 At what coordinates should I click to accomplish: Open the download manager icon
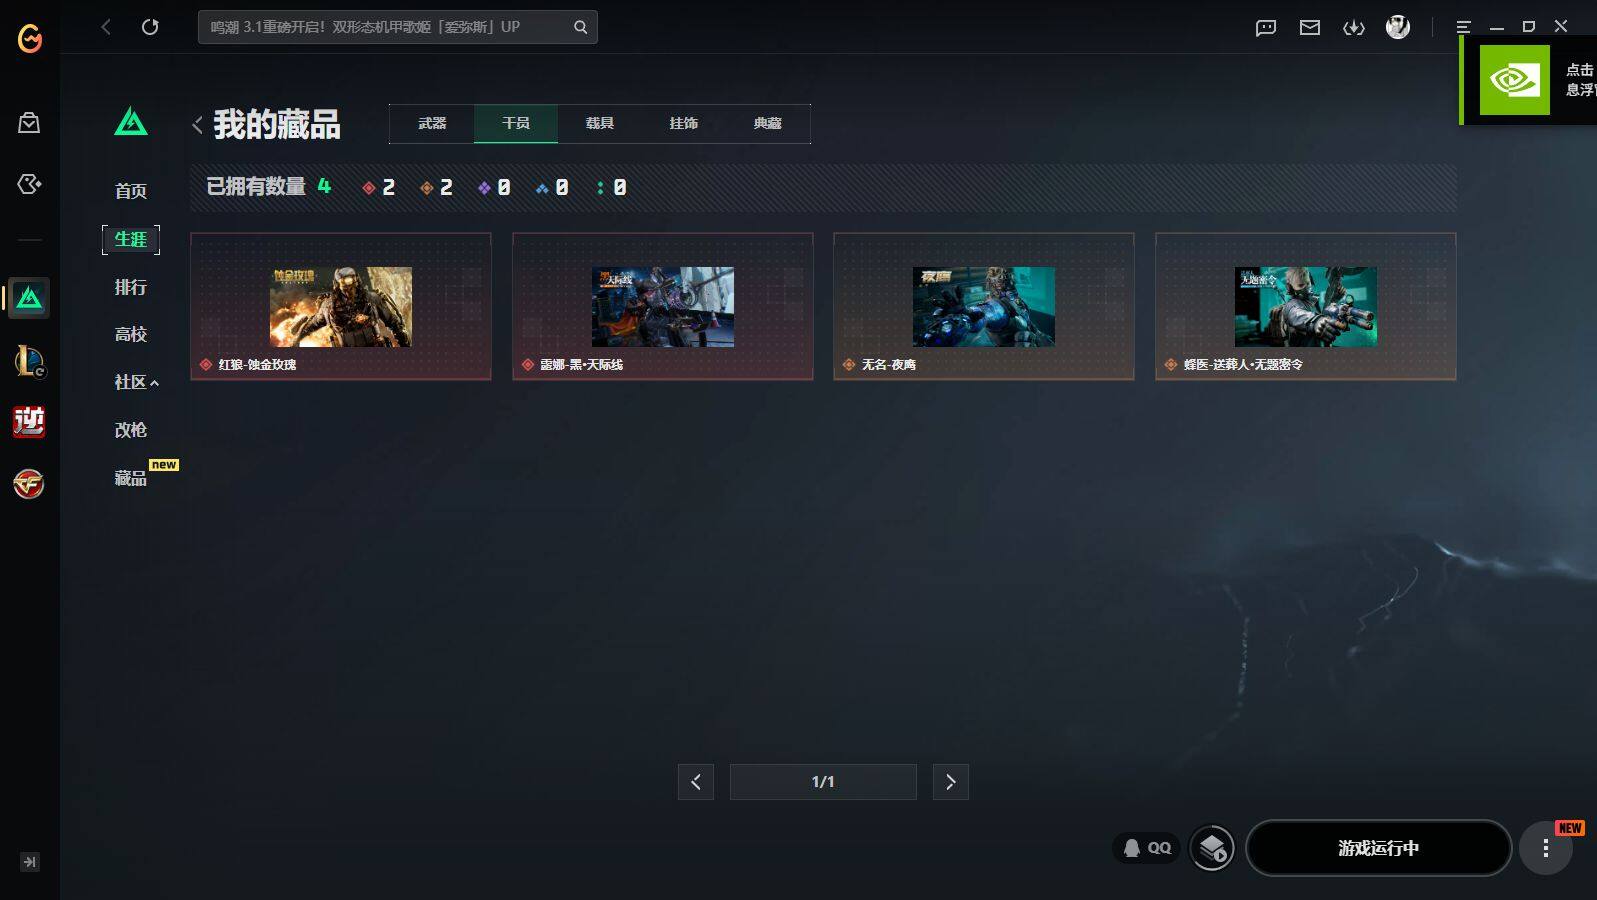pyautogui.click(x=1354, y=28)
